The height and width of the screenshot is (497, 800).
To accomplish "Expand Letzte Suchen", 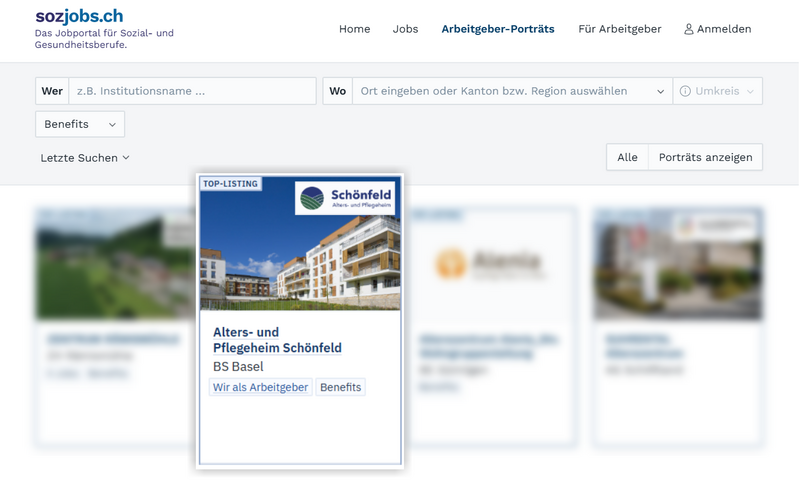I will click(x=85, y=158).
